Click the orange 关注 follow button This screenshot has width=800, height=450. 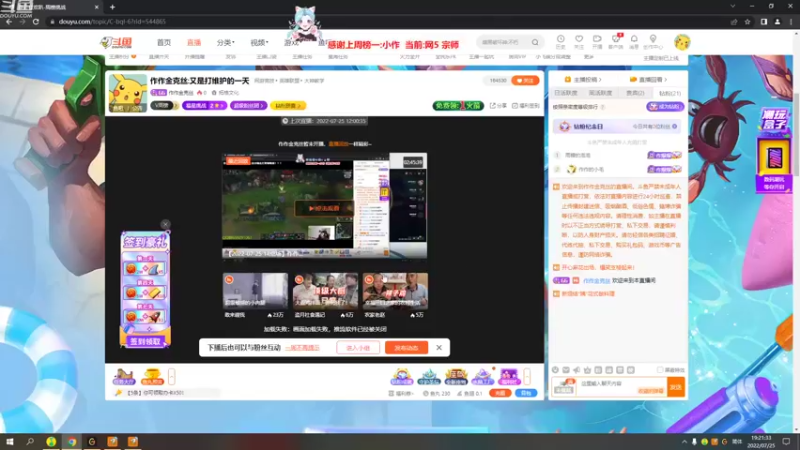pyautogui.click(x=525, y=81)
